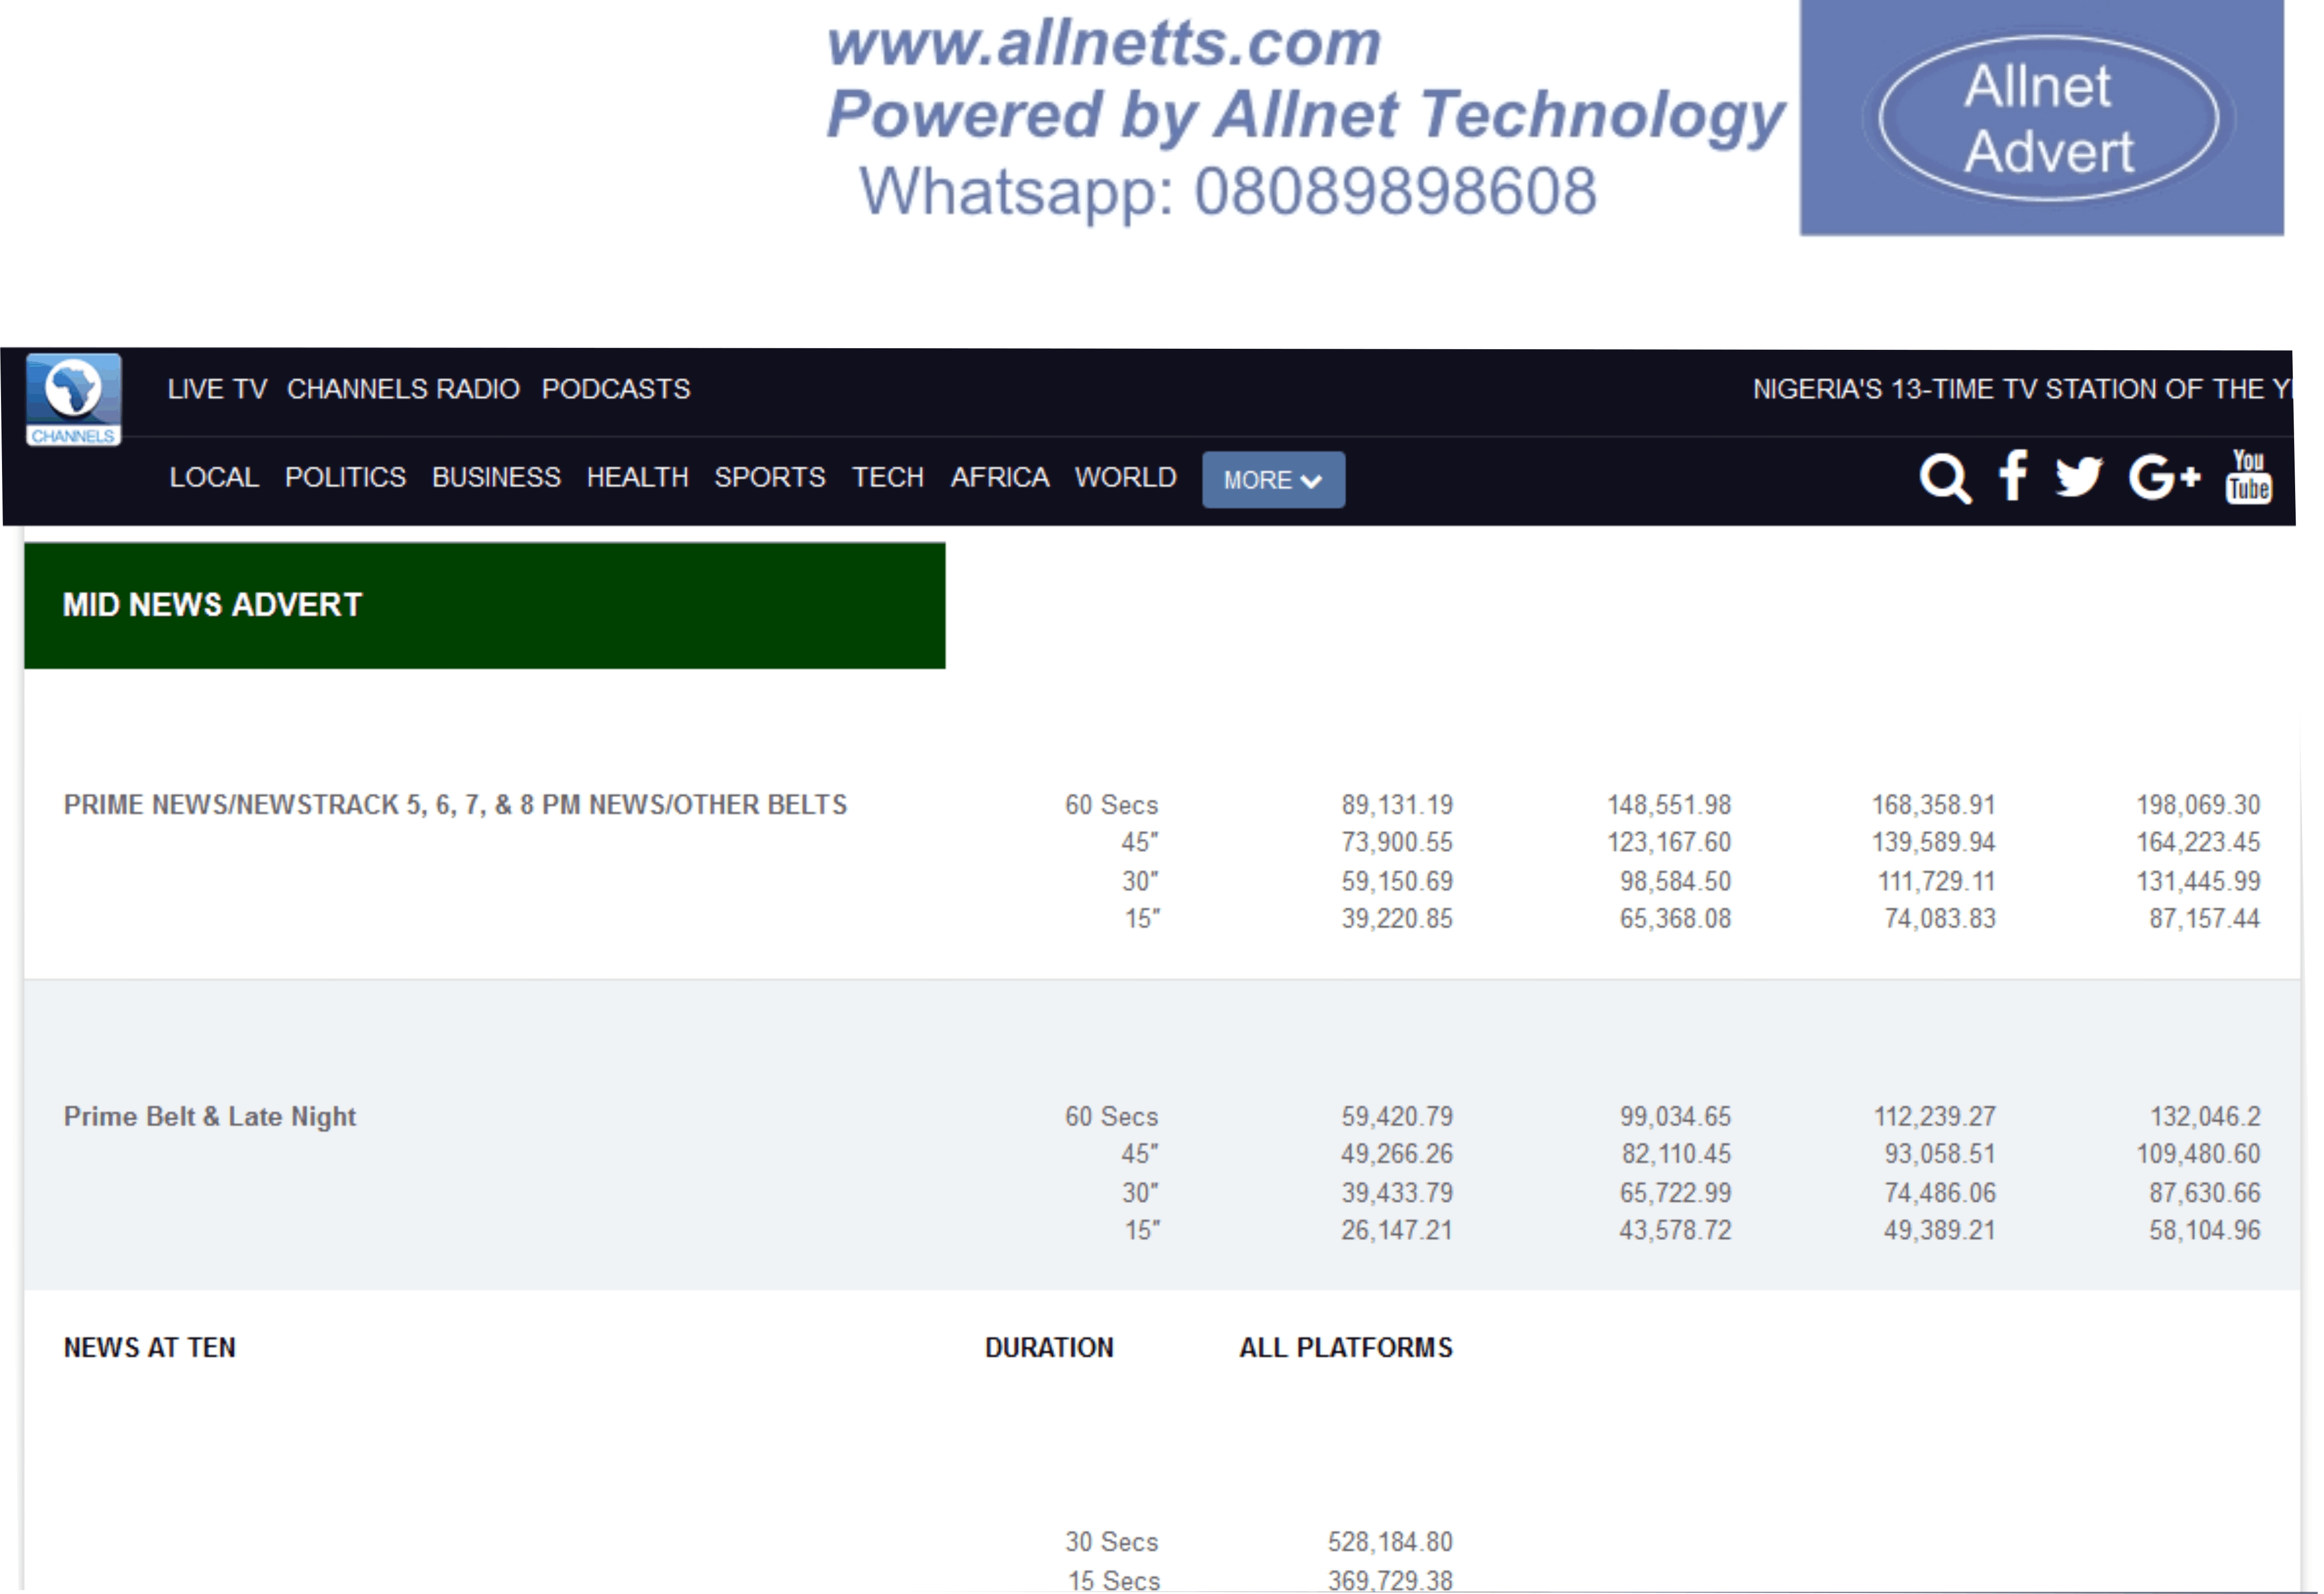Select the TECH menu item
This screenshot has height=1594, width=2324.
click(x=887, y=477)
